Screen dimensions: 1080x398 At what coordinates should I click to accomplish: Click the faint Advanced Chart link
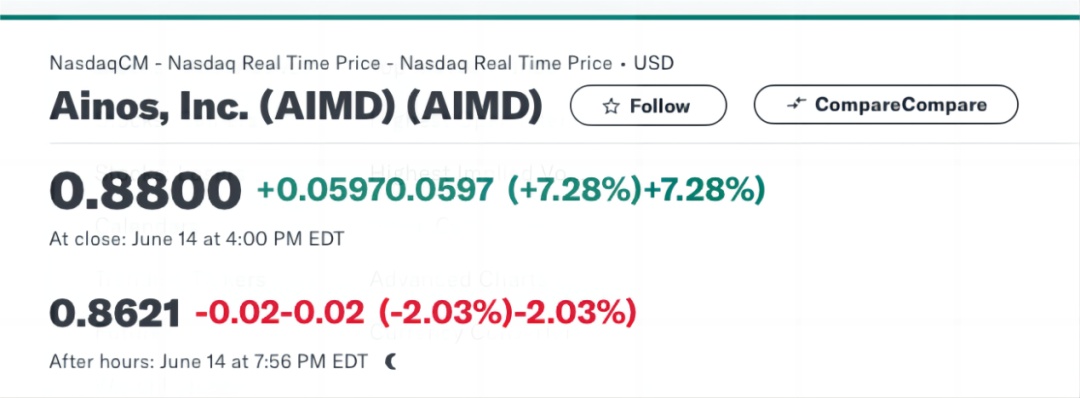point(458,280)
